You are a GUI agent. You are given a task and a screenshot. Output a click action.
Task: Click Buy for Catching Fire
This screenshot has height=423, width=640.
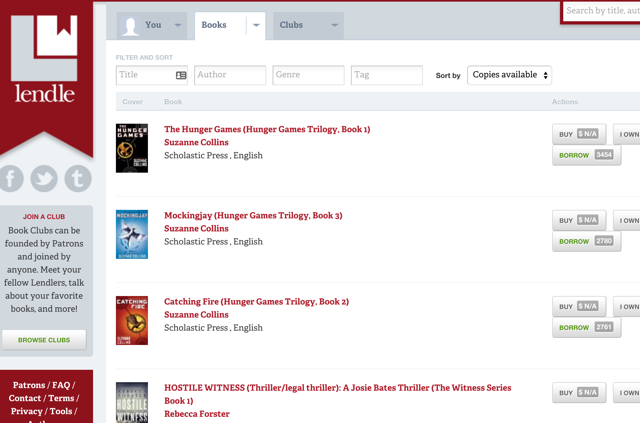pyautogui.click(x=579, y=307)
